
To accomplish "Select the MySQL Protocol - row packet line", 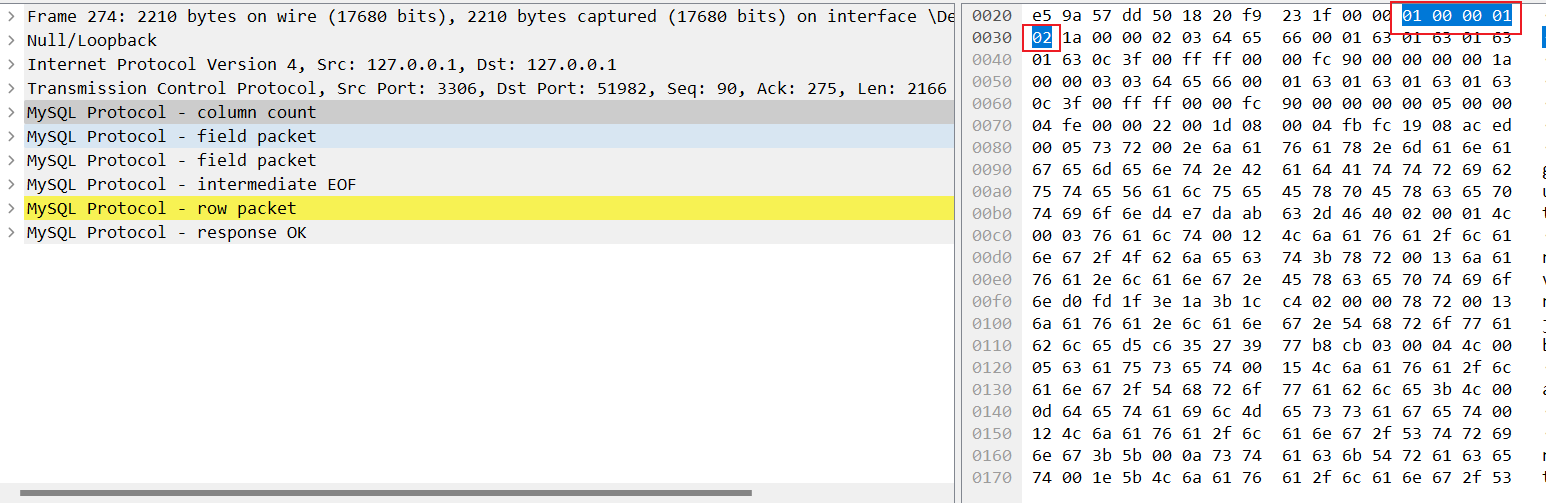I will click(161, 209).
